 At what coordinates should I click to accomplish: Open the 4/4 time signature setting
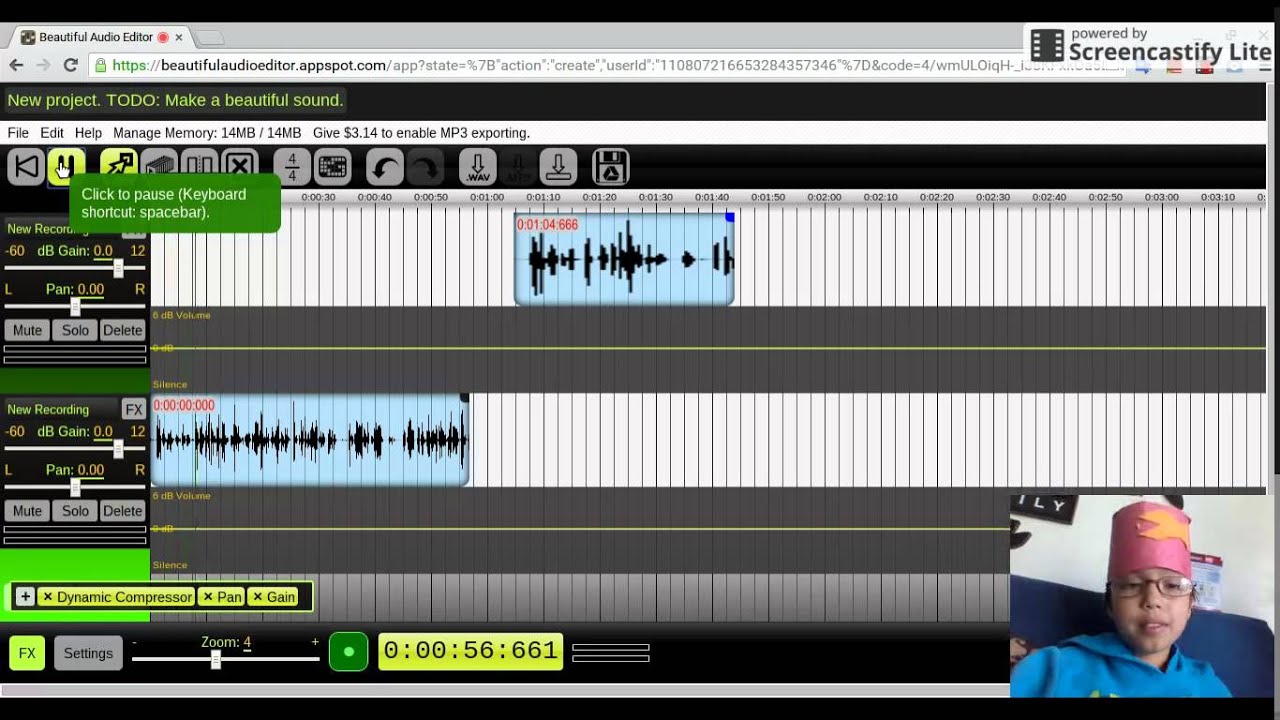point(292,167)
